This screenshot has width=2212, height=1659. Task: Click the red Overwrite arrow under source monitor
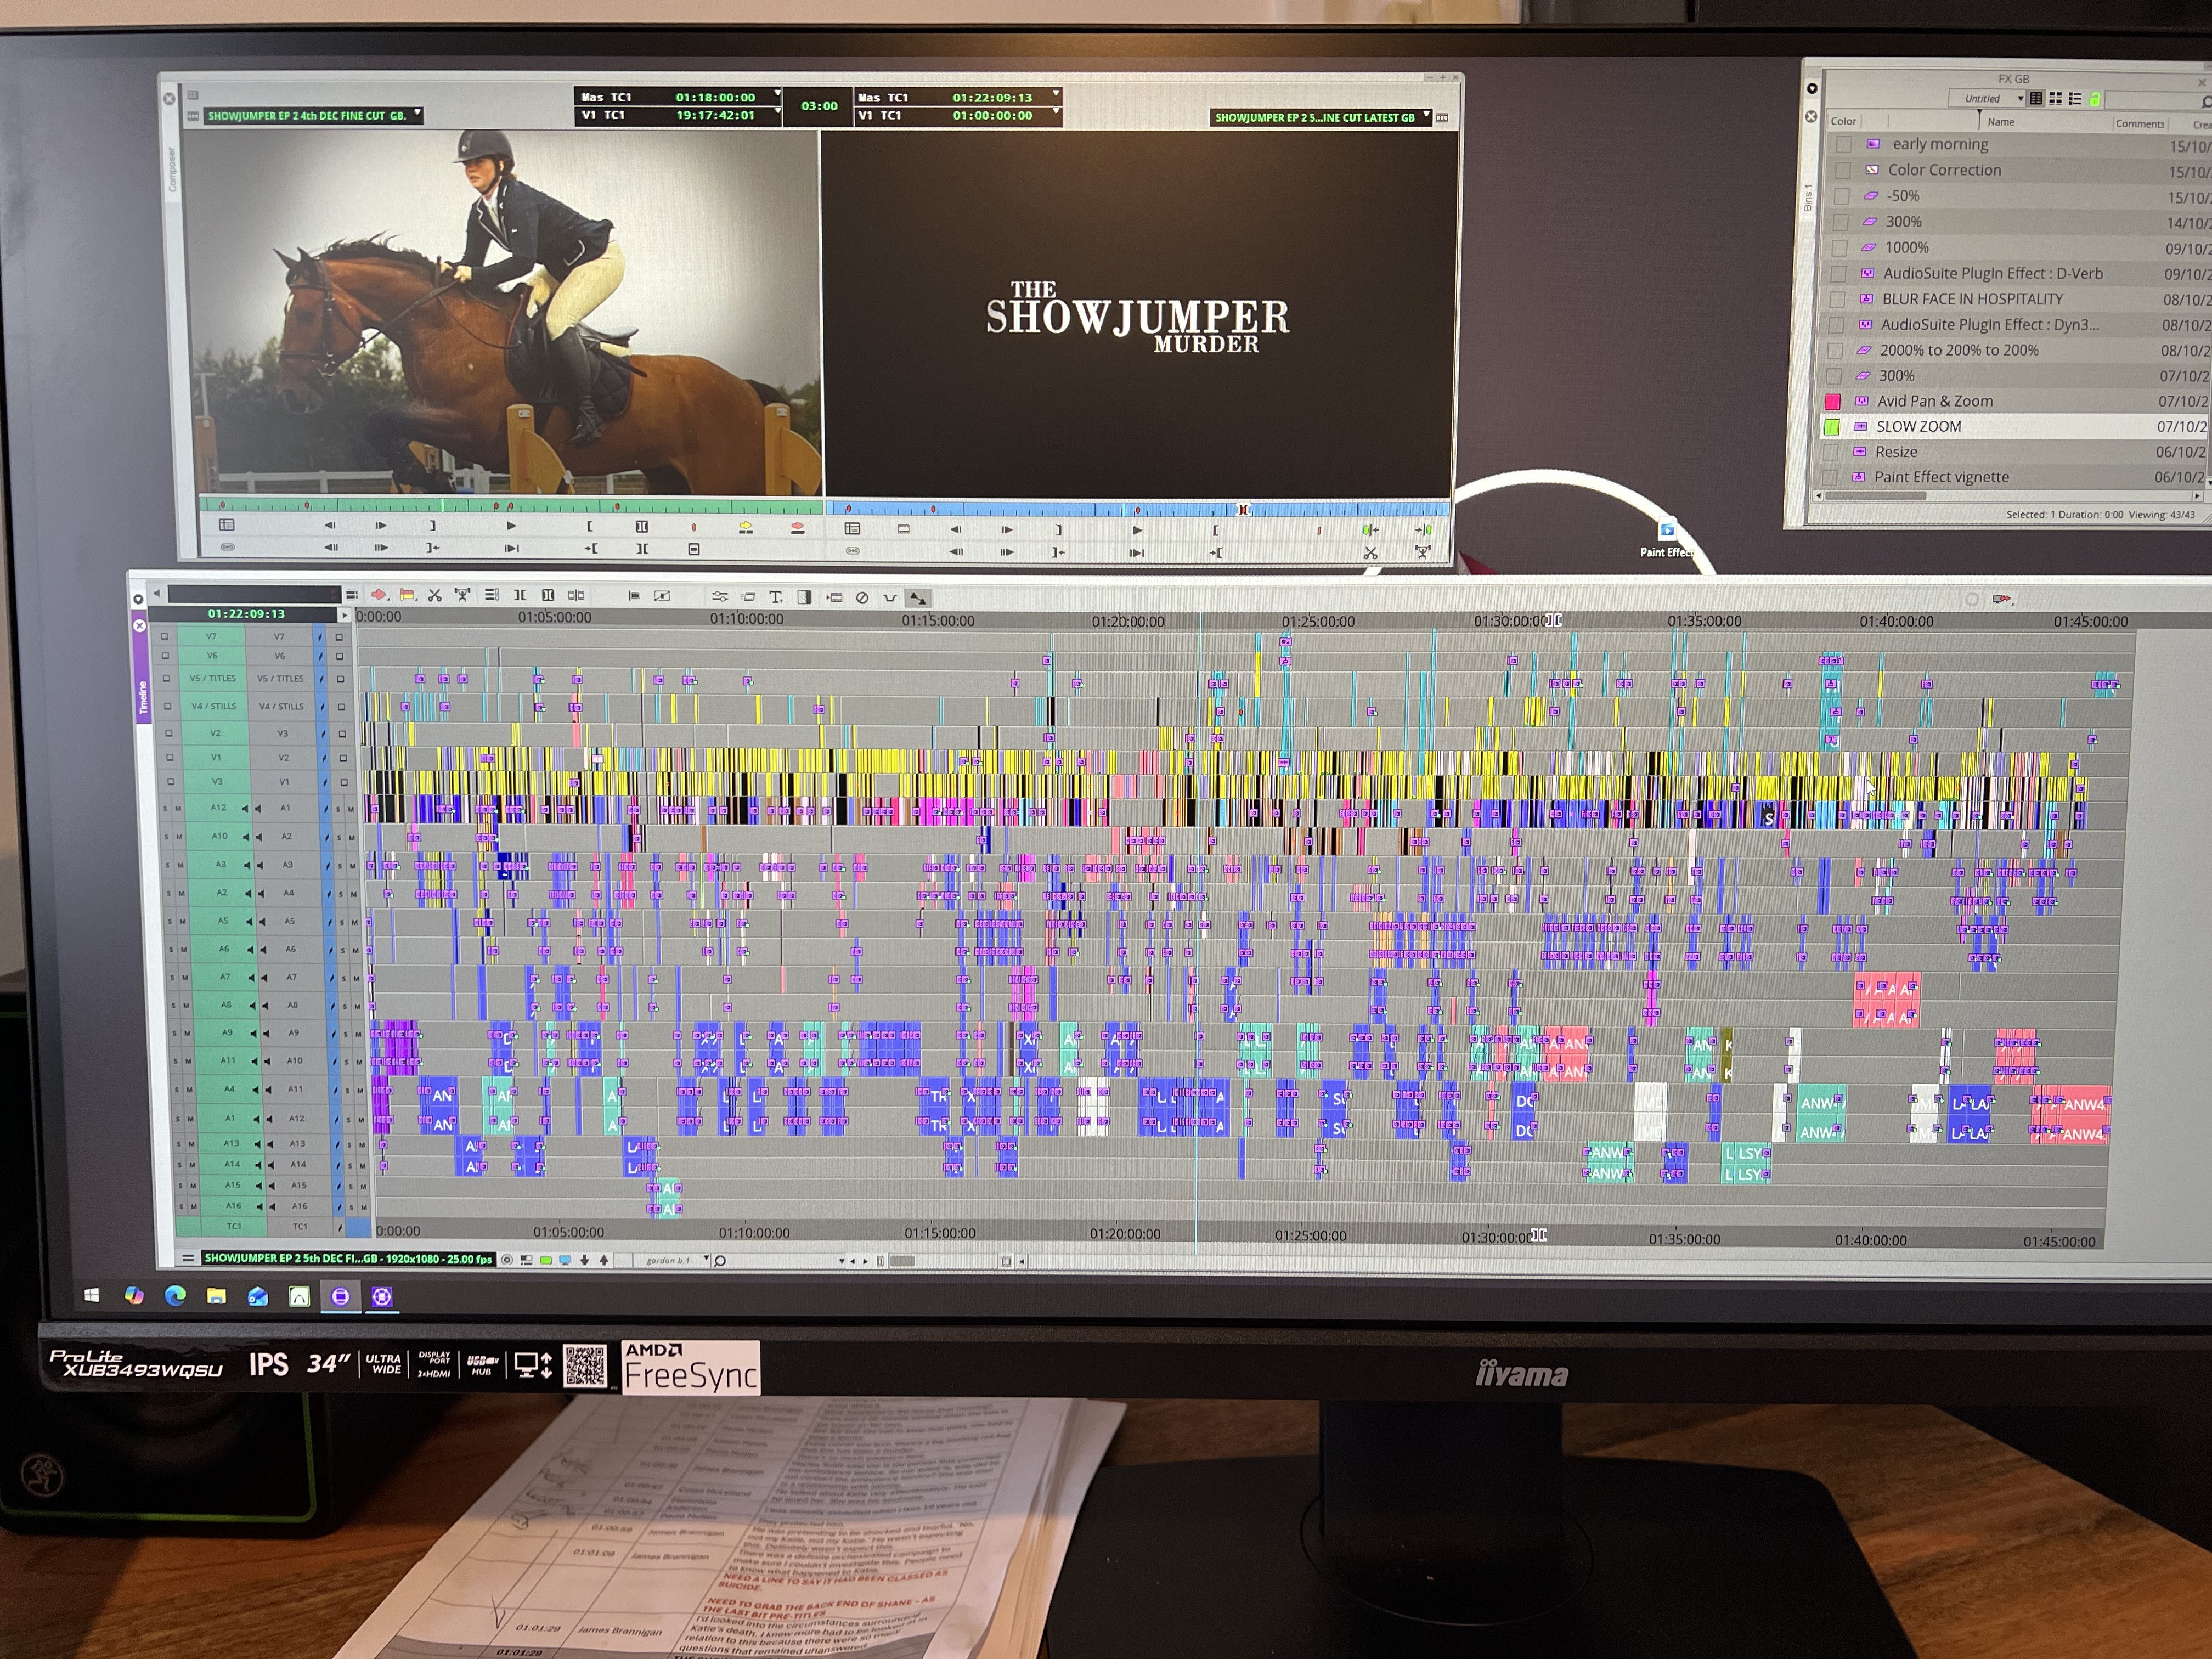(x=798, y=527)
